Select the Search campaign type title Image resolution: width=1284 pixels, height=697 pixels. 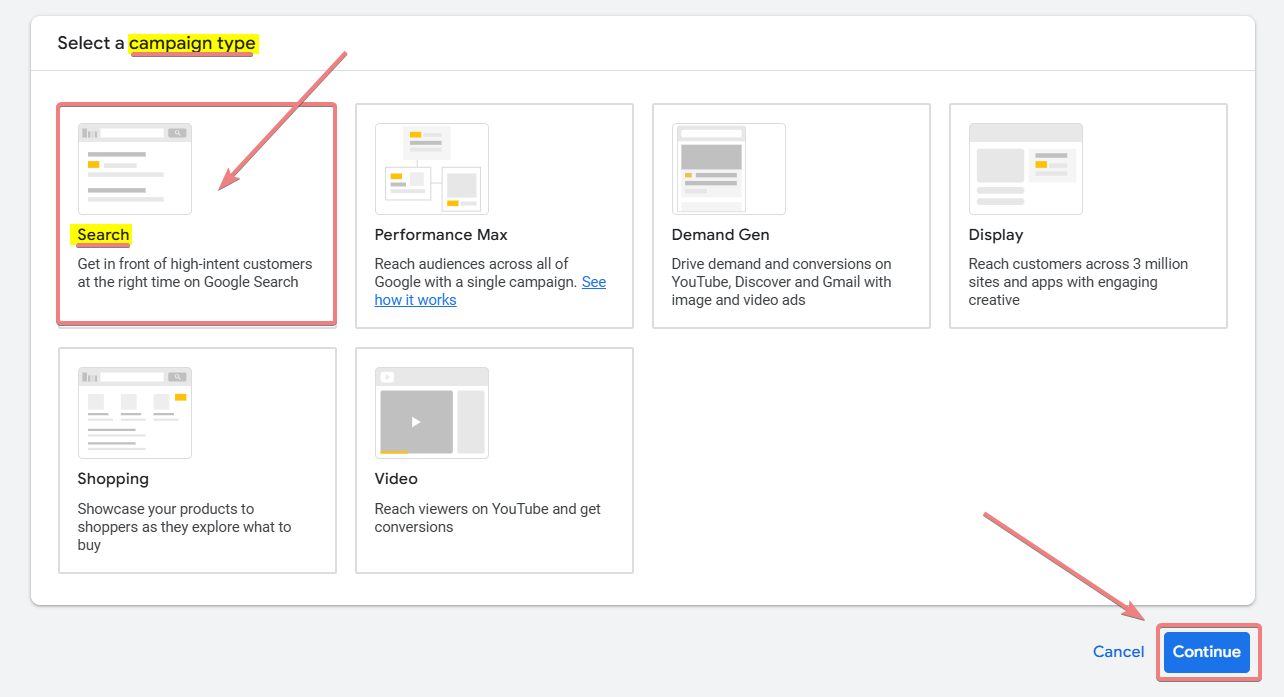(x=104, y=235)
